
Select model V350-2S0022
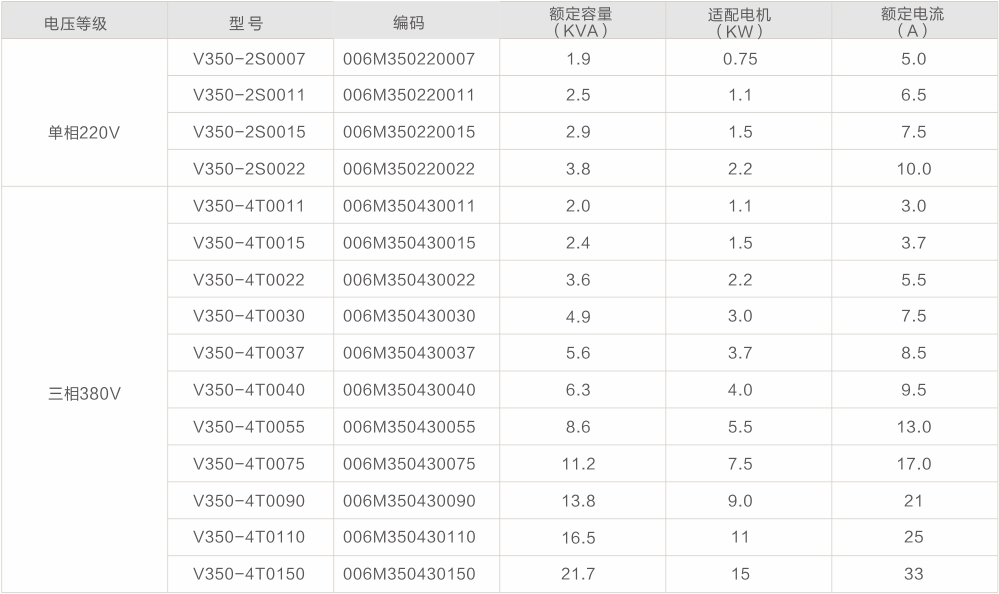click(249, 169)
